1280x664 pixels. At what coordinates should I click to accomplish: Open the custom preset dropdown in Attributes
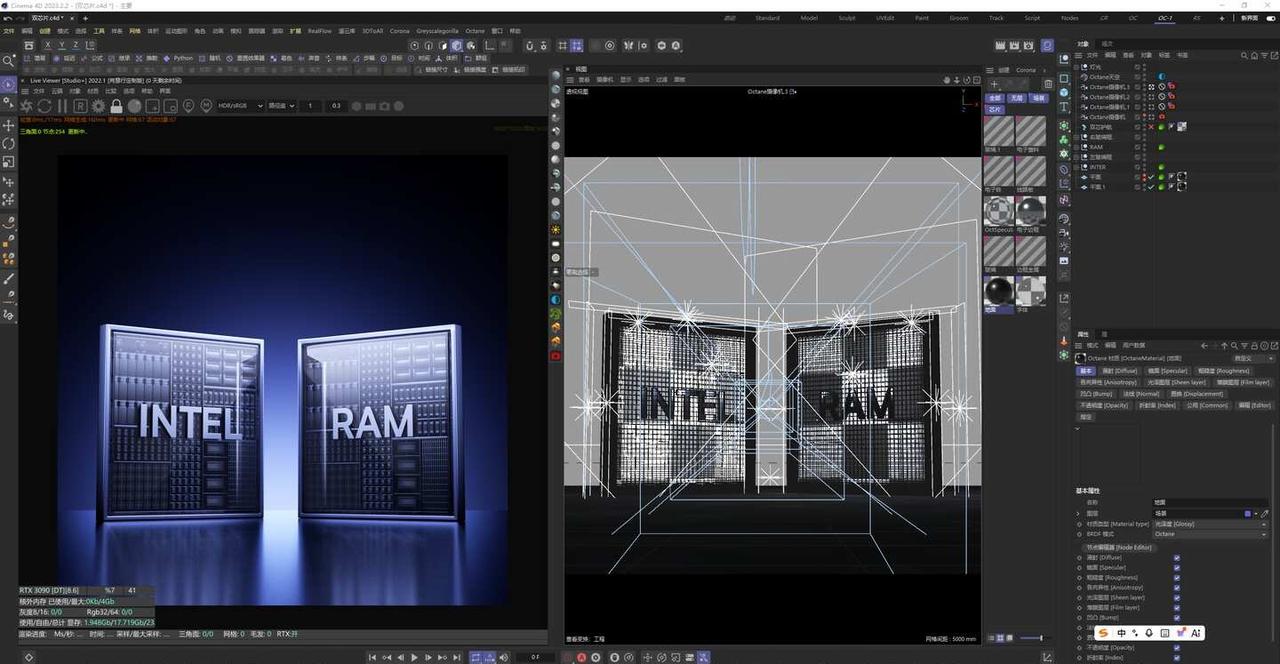(x=1254, y=358)
